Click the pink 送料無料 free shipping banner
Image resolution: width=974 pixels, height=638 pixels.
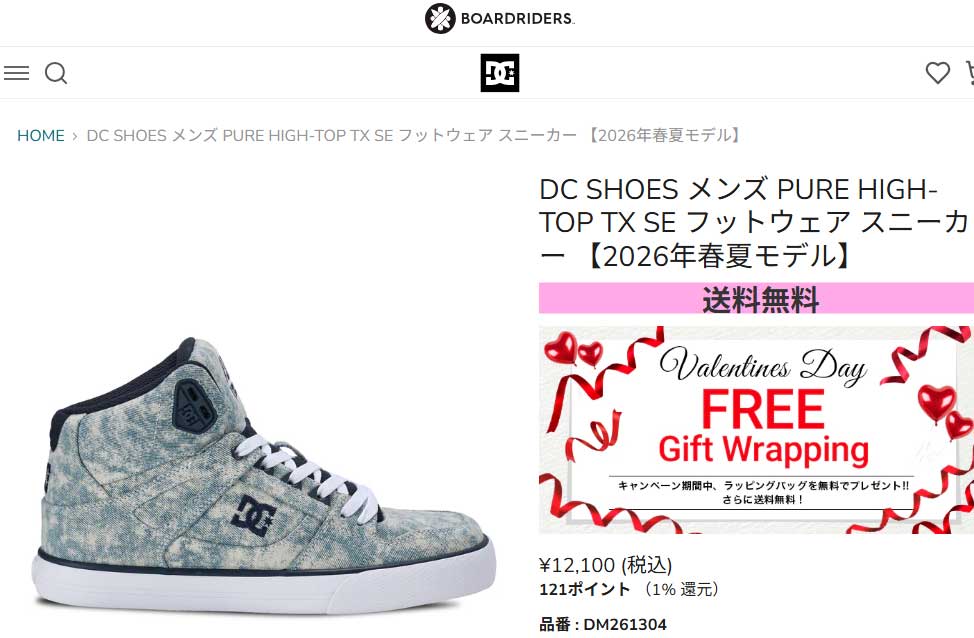tap(756, 298)
